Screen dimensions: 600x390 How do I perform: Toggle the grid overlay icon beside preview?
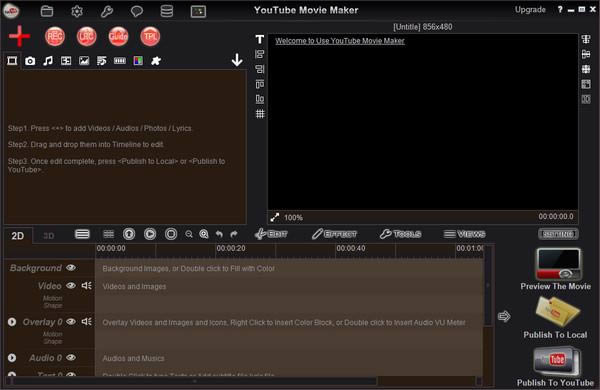(x=260, y=114)
